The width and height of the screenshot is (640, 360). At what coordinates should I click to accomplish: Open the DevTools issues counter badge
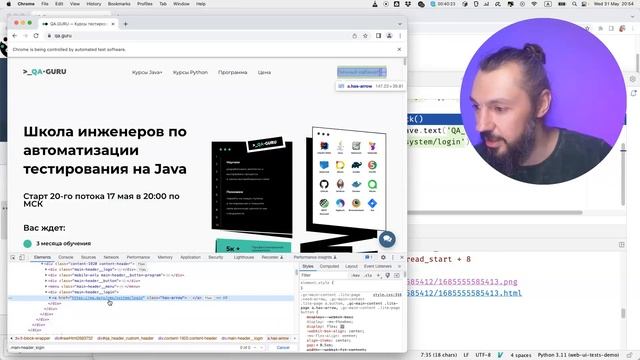coord(368,258)
